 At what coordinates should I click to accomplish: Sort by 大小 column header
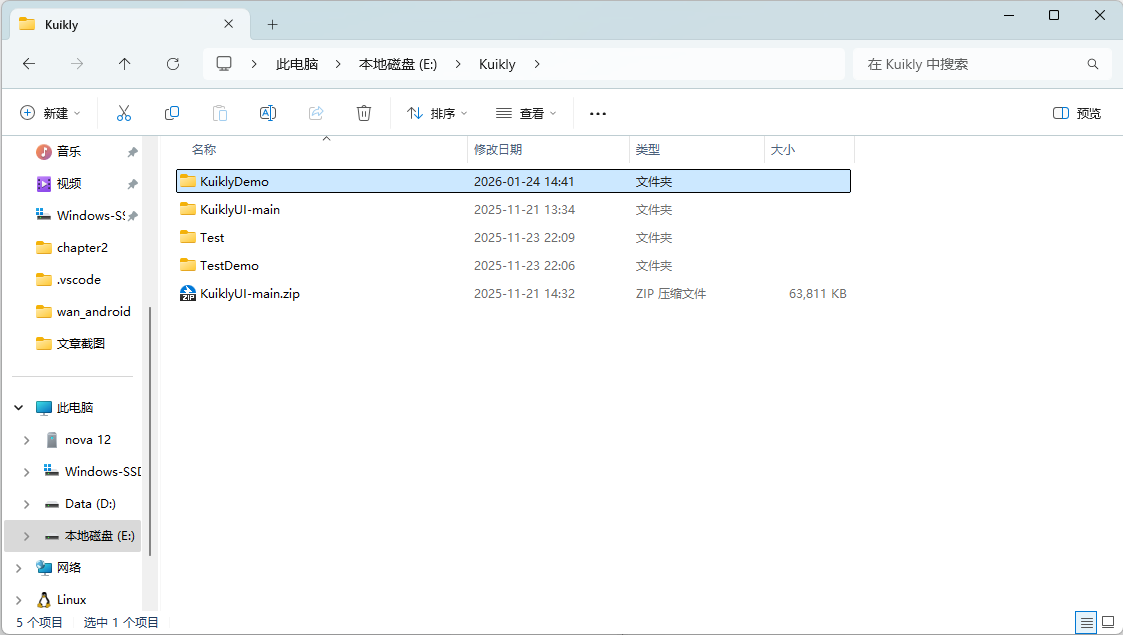[783, 150]
